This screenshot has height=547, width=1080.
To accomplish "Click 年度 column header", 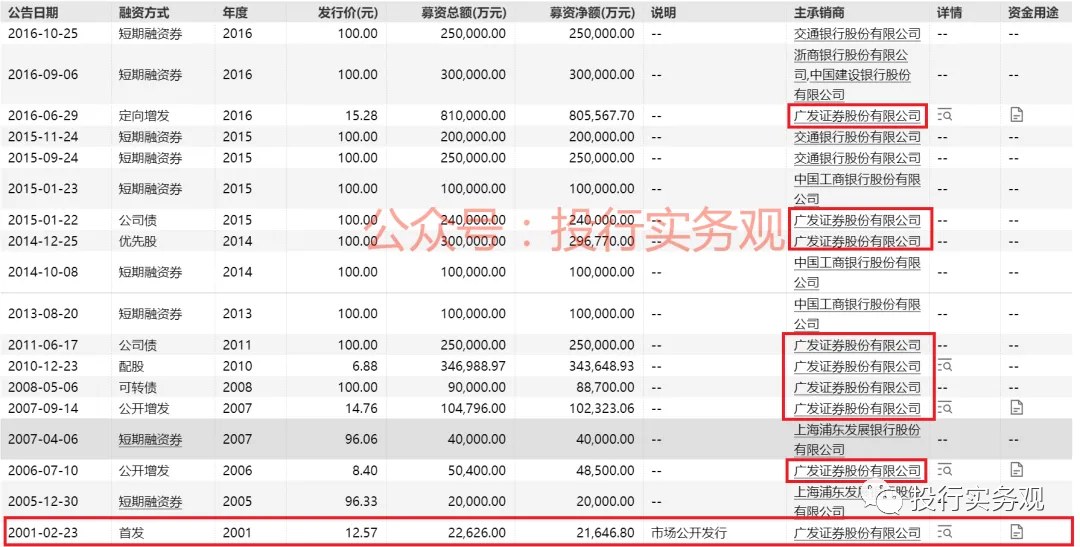I will [235, 12].
